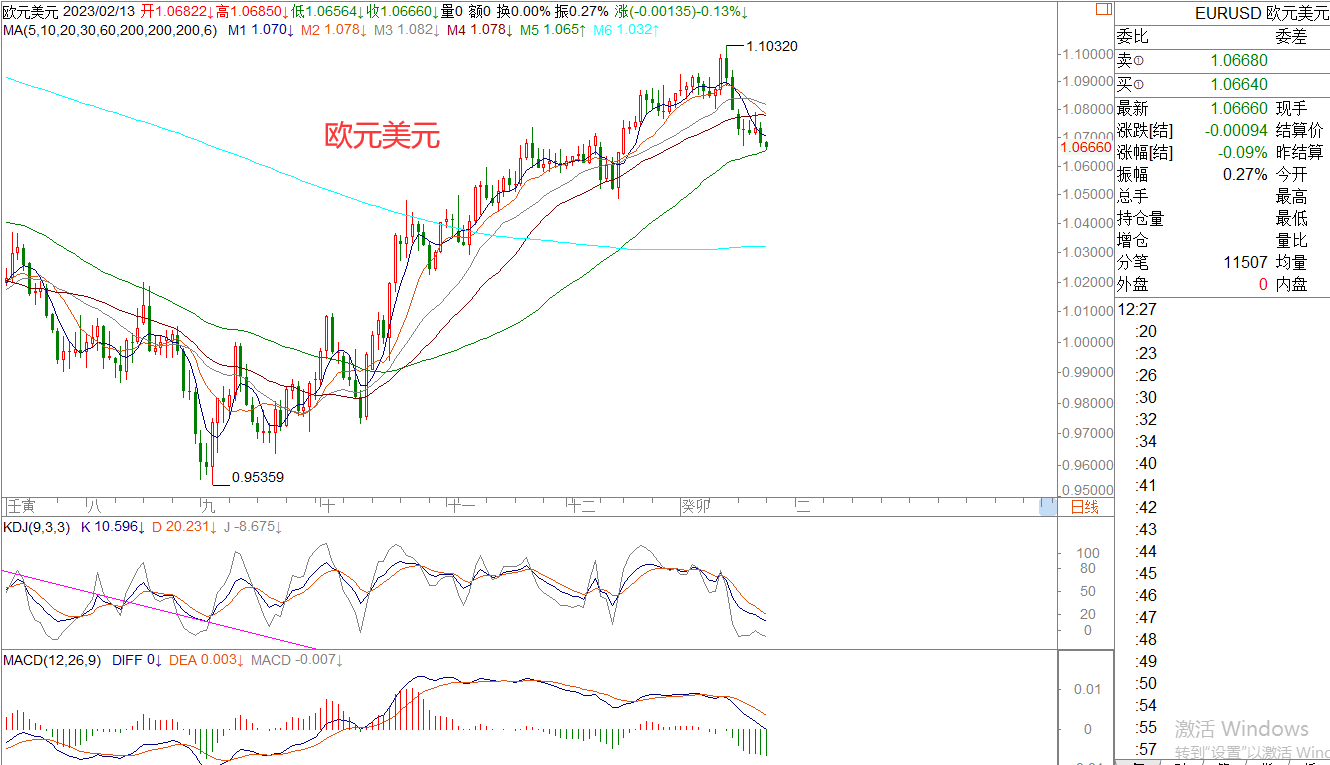Click the MACD(12,26,9) indicator label
The height and width of the screenshot is (765, 1330).
(52, 660)
